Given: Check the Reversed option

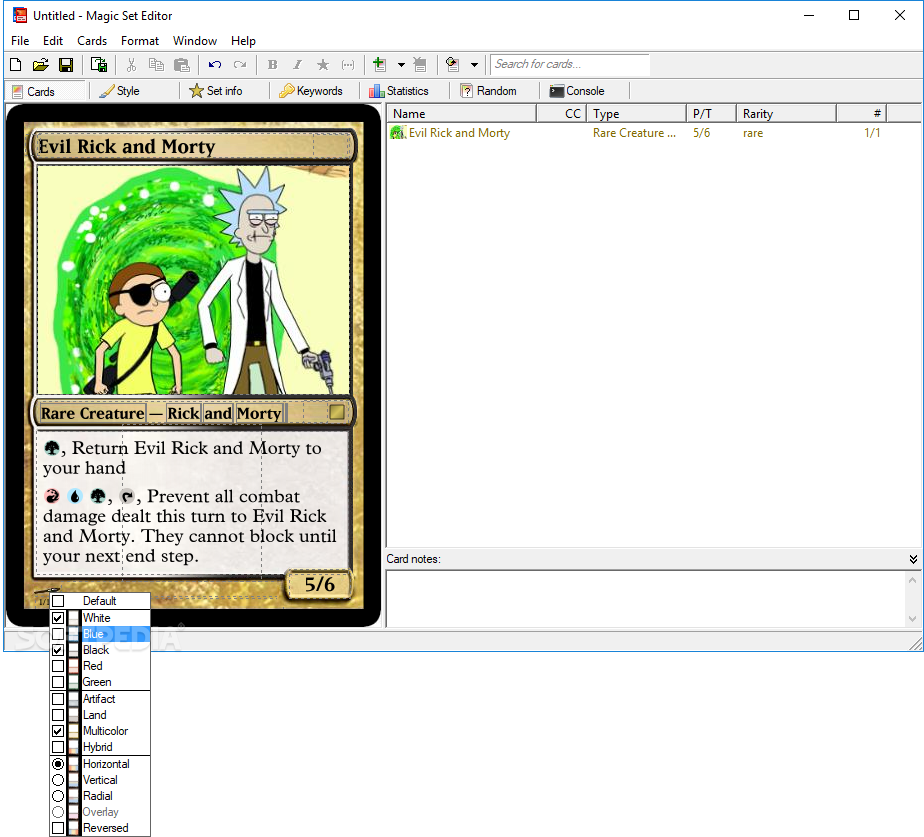Looking at the screenshot, I should point(58,828).
